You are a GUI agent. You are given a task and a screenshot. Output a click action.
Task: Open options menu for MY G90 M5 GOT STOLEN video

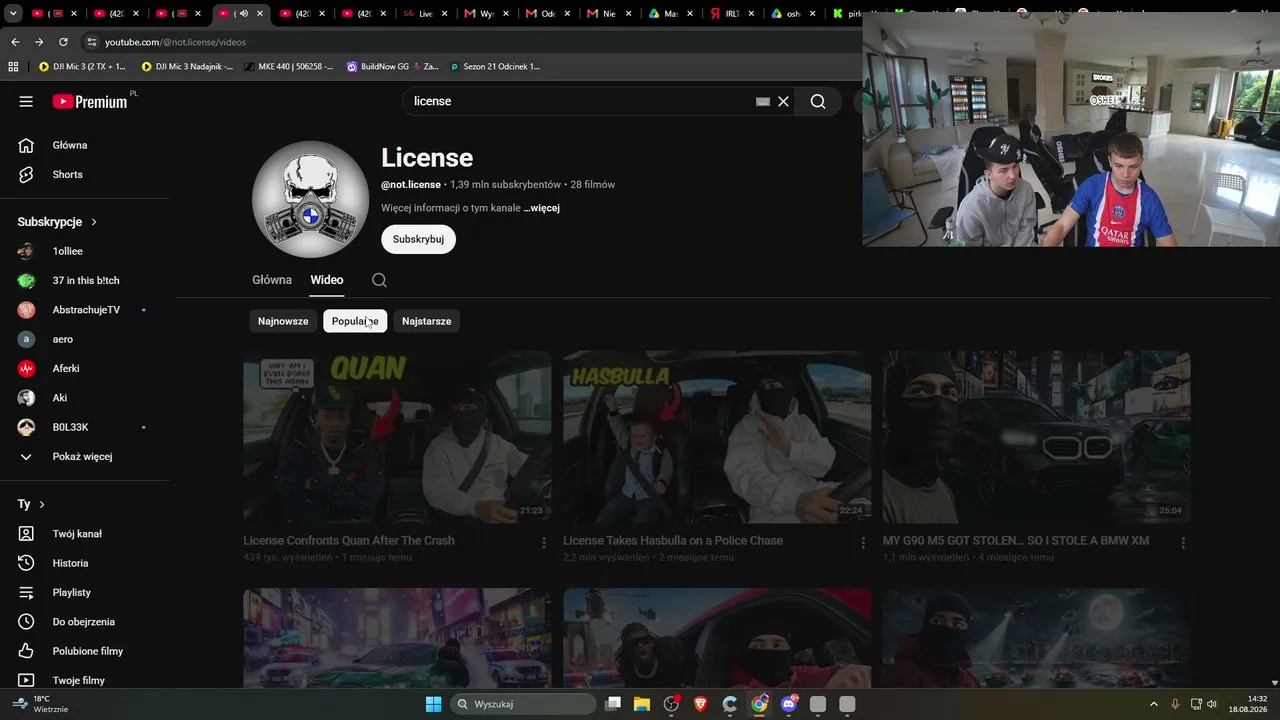(1183, 542)
